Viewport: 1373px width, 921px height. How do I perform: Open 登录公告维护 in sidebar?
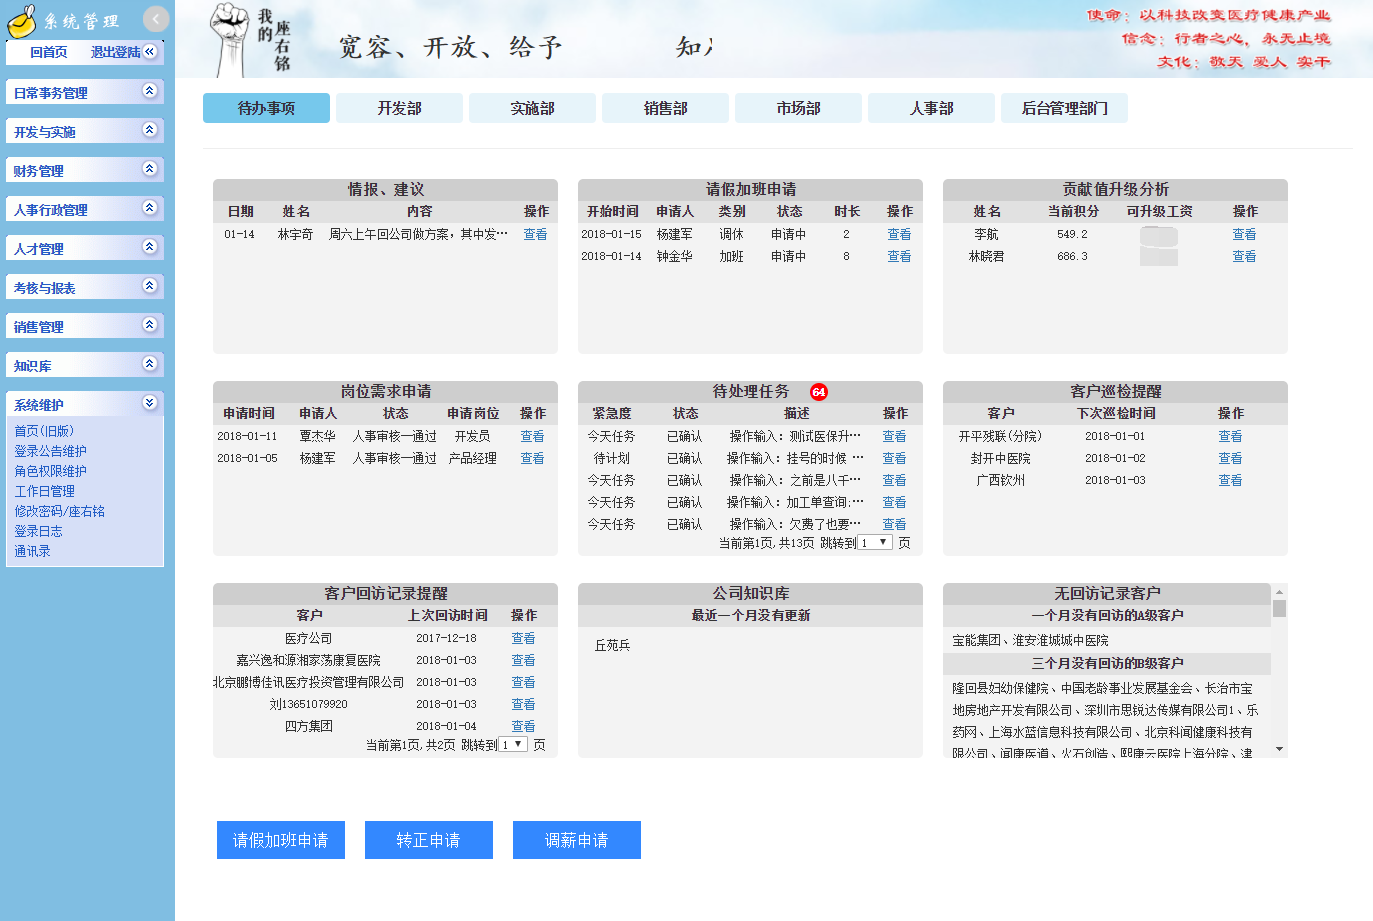50,451
